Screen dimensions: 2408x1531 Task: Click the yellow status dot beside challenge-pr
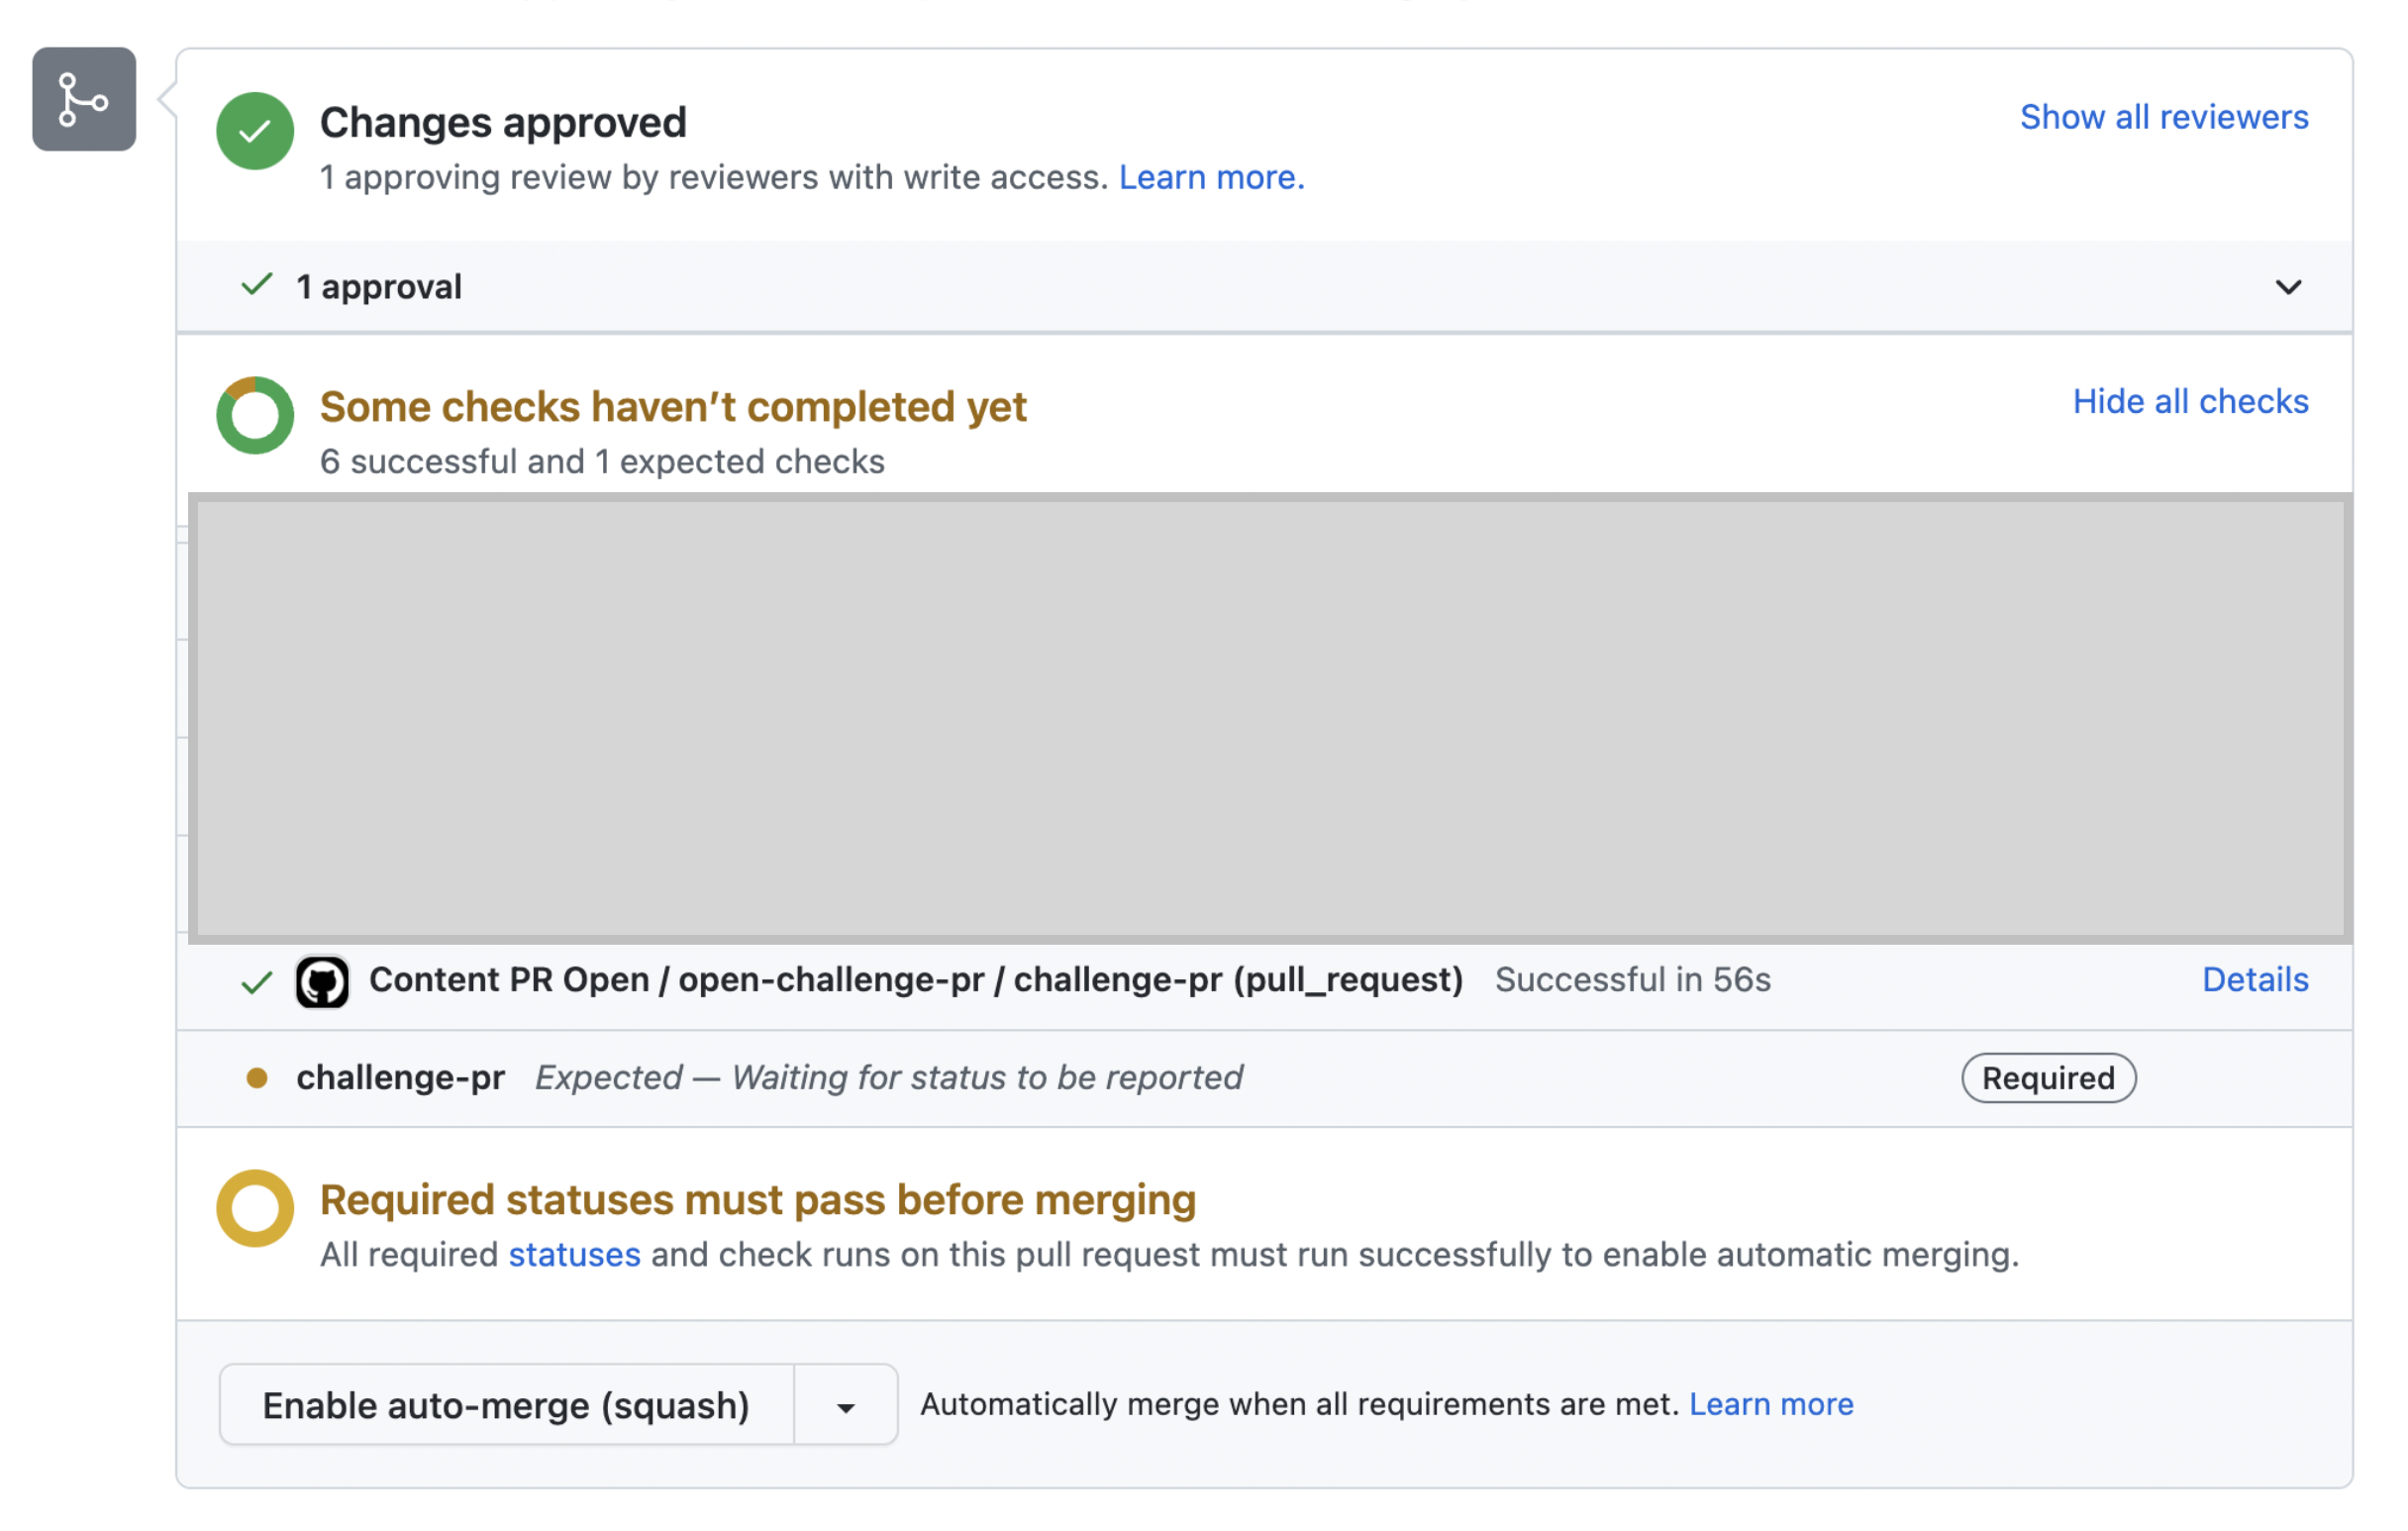259,1077
